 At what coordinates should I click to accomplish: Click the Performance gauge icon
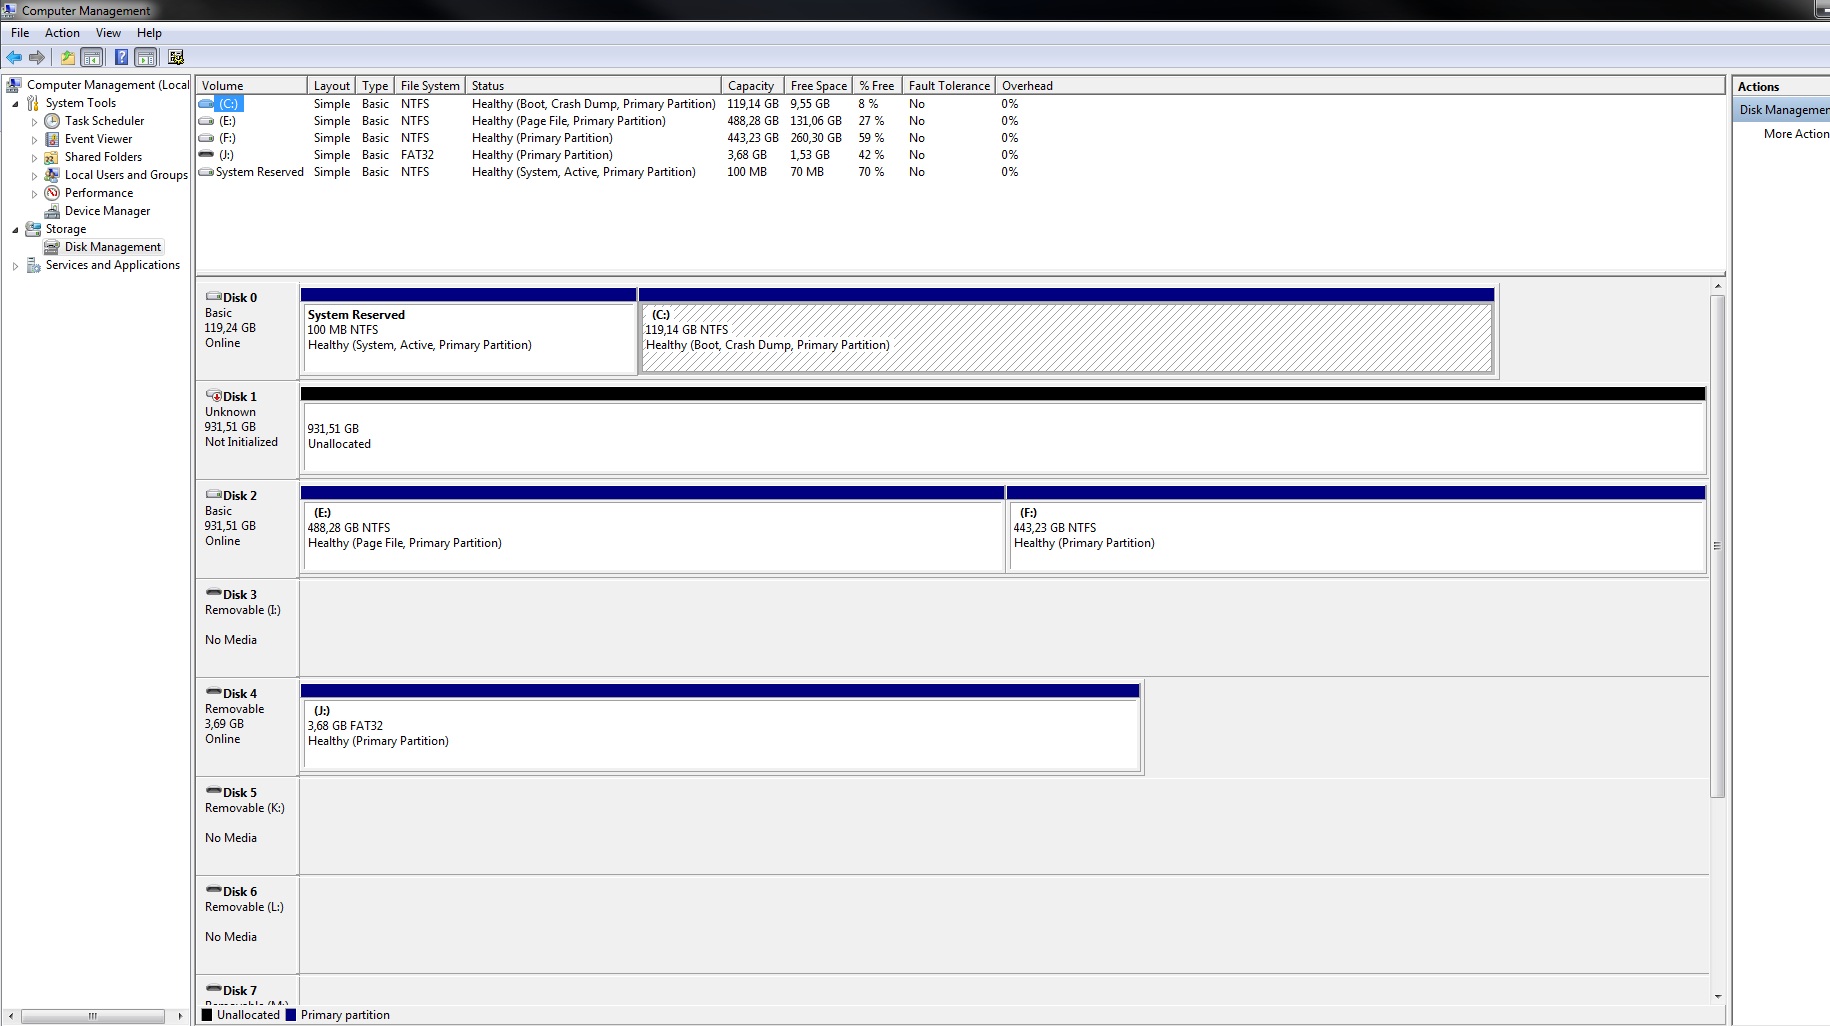52,193
